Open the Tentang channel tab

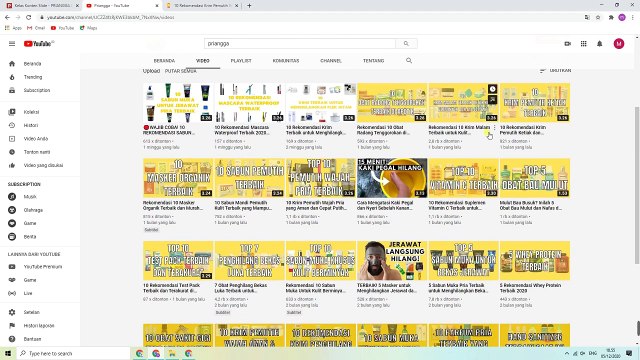pos(373,60)
